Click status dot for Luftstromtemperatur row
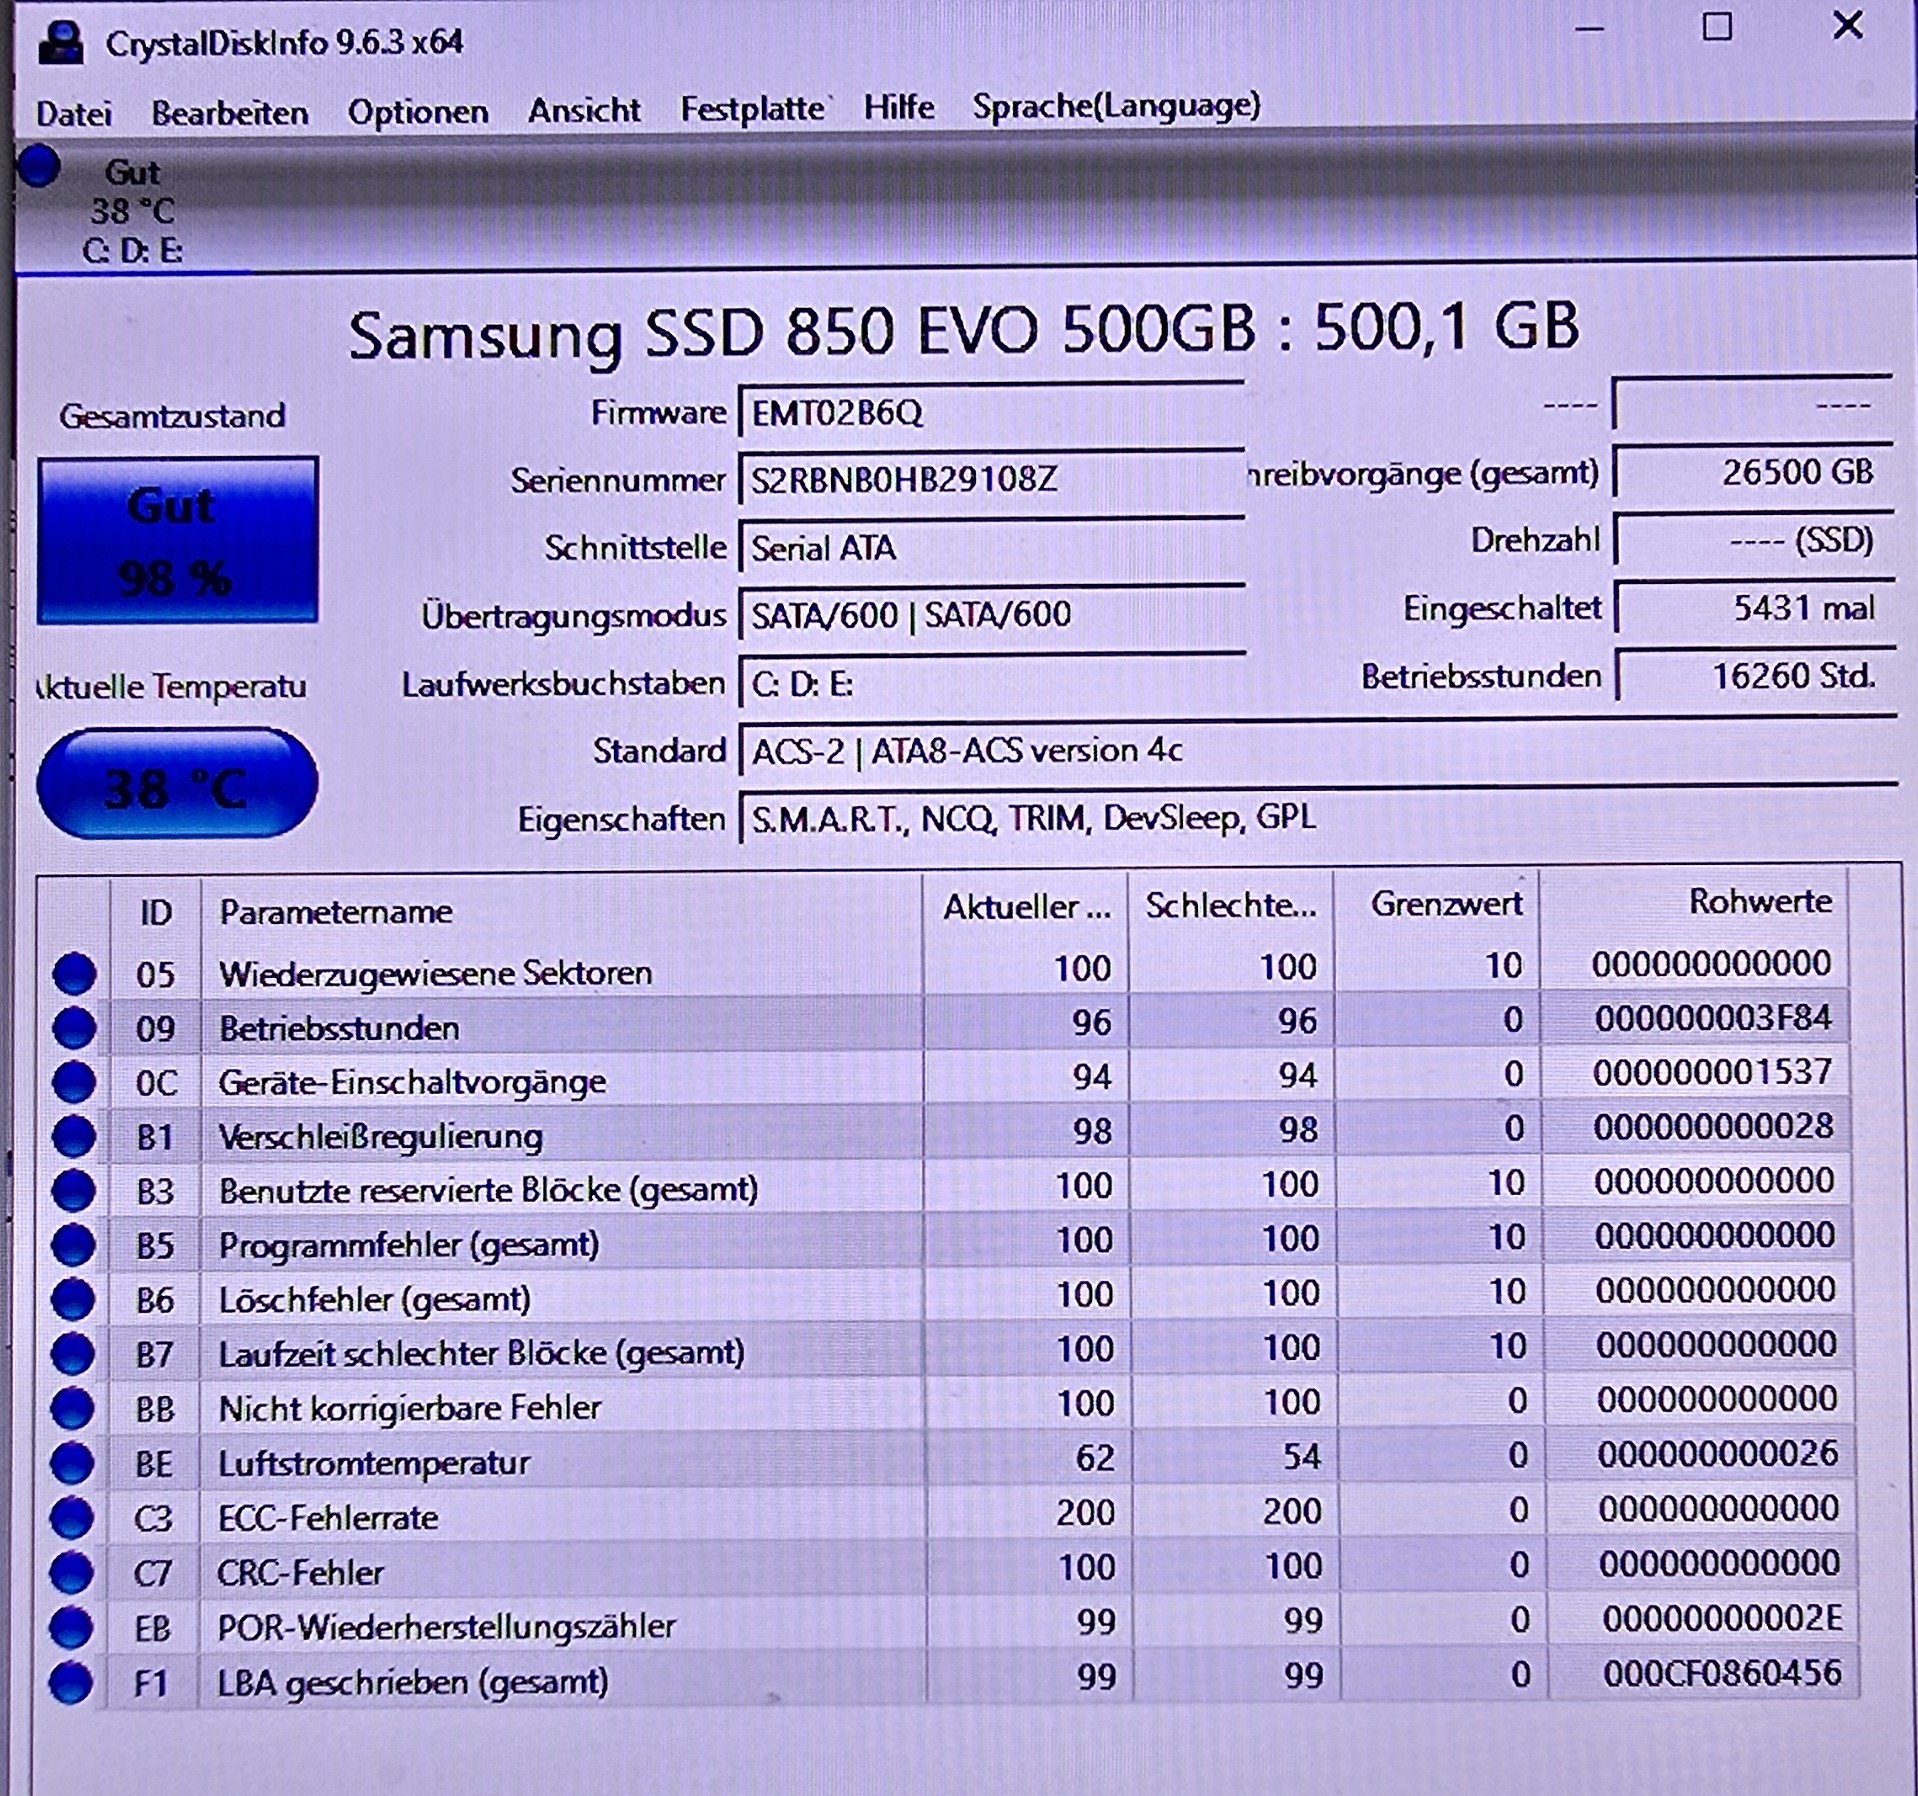Image resolution: width=1918 pixels, height=1796 pixels. 72,1463
